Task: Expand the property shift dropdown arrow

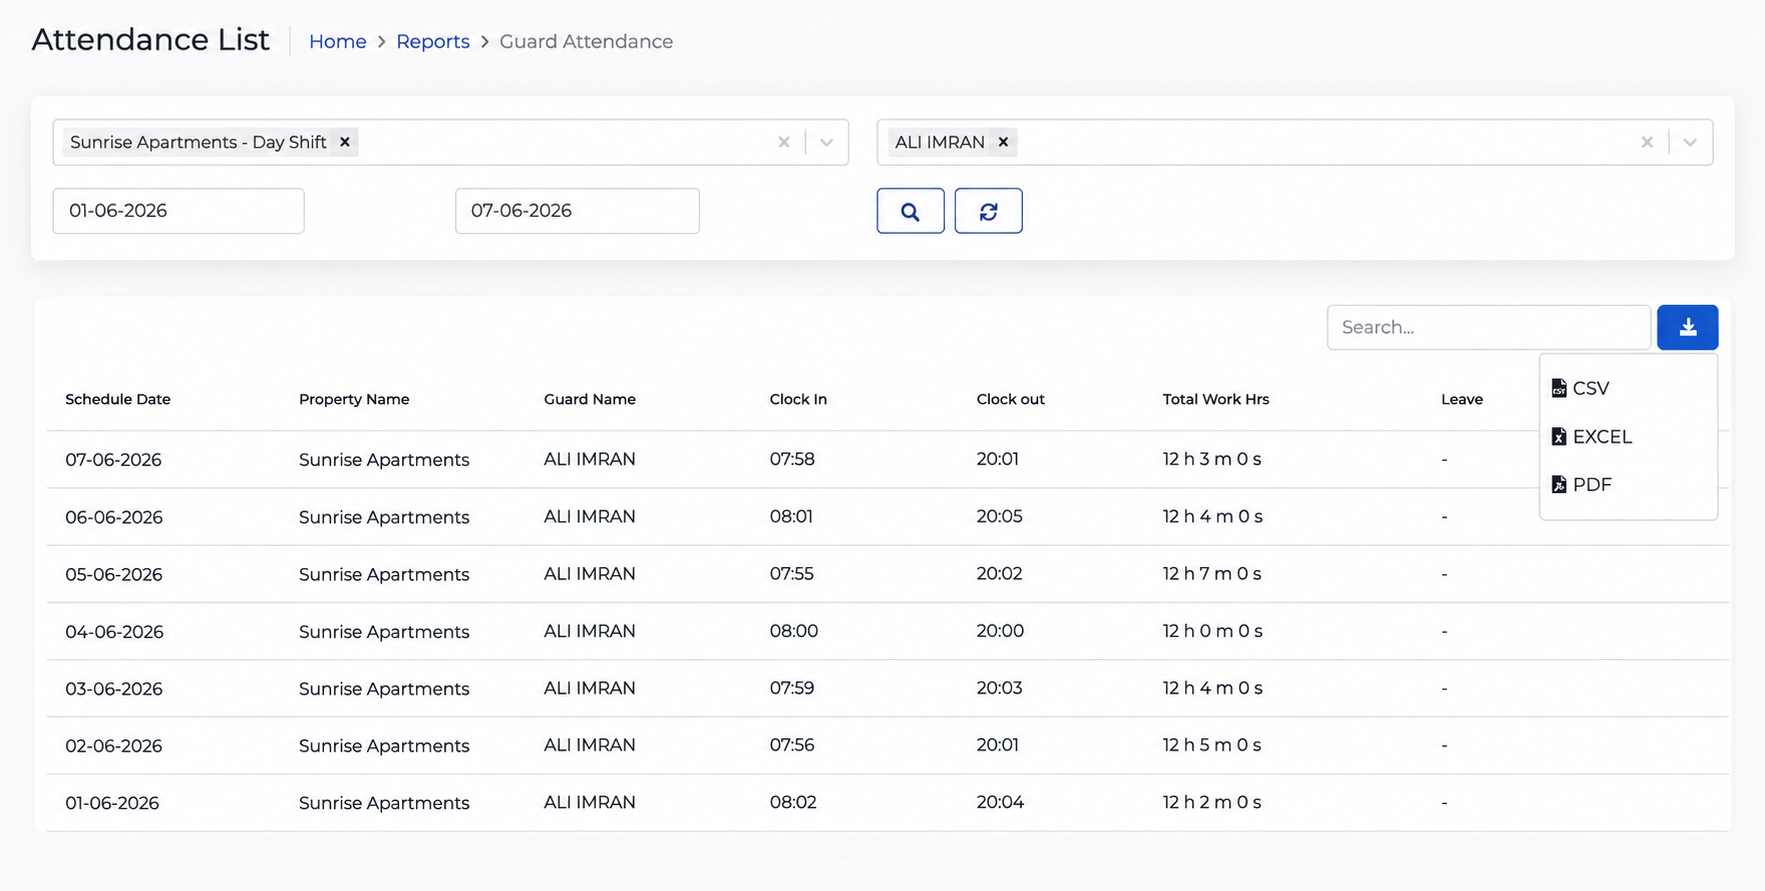Action: [826, 142]
